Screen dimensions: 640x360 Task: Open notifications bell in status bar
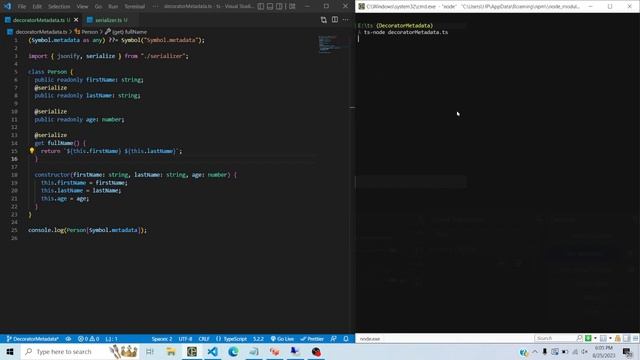(x=346, y=339)
